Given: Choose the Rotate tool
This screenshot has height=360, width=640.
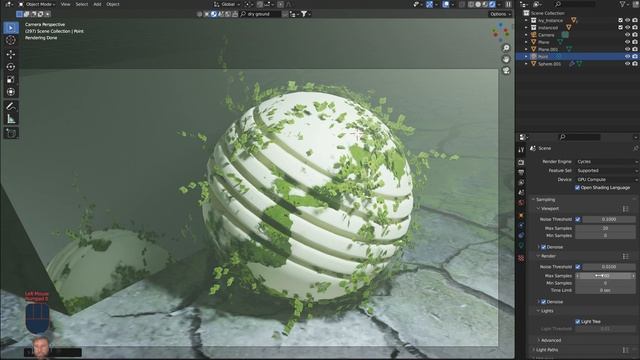Looking at the screenshot, I should pos(11,67).
